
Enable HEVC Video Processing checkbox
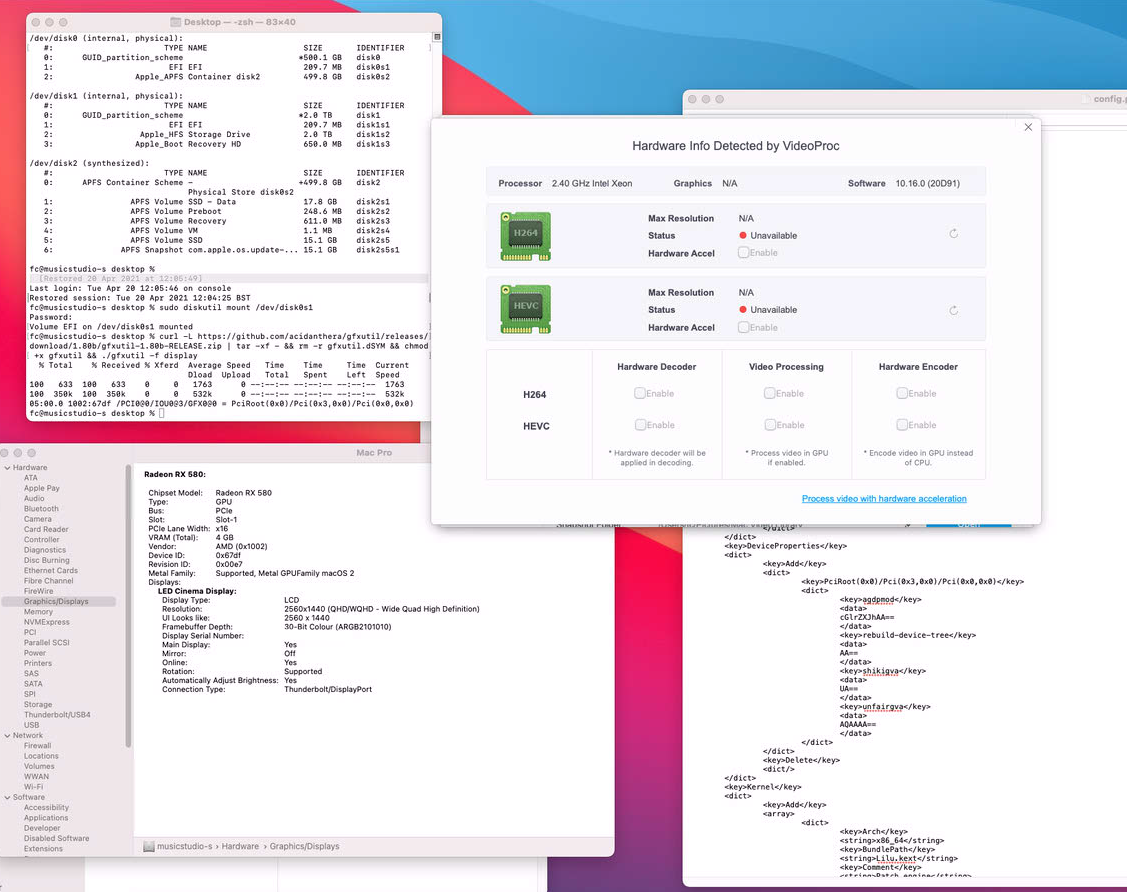click(x=770, y=425)
